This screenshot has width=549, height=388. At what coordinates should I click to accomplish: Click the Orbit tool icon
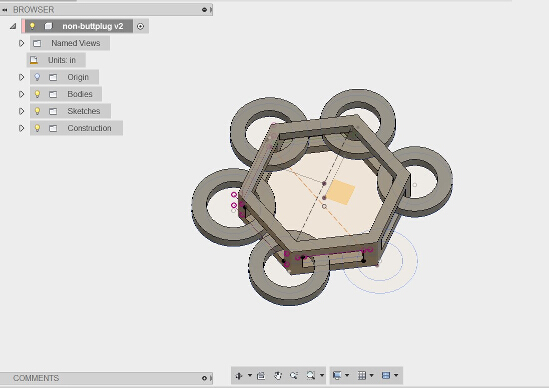[x=239, y=376]
